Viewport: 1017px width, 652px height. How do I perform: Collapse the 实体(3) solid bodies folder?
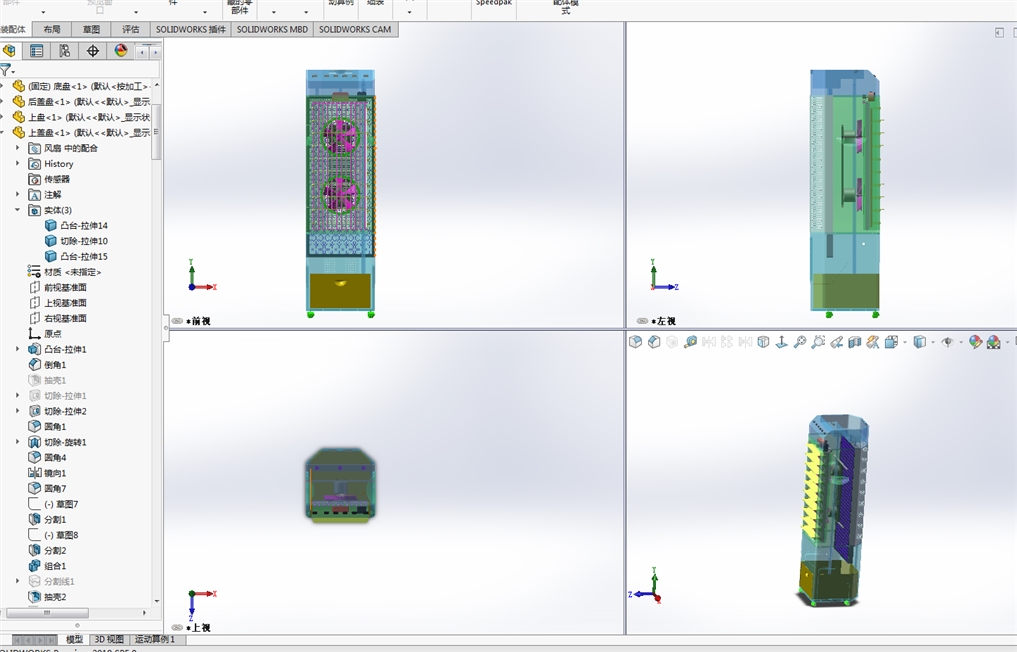tap(18, 210)
